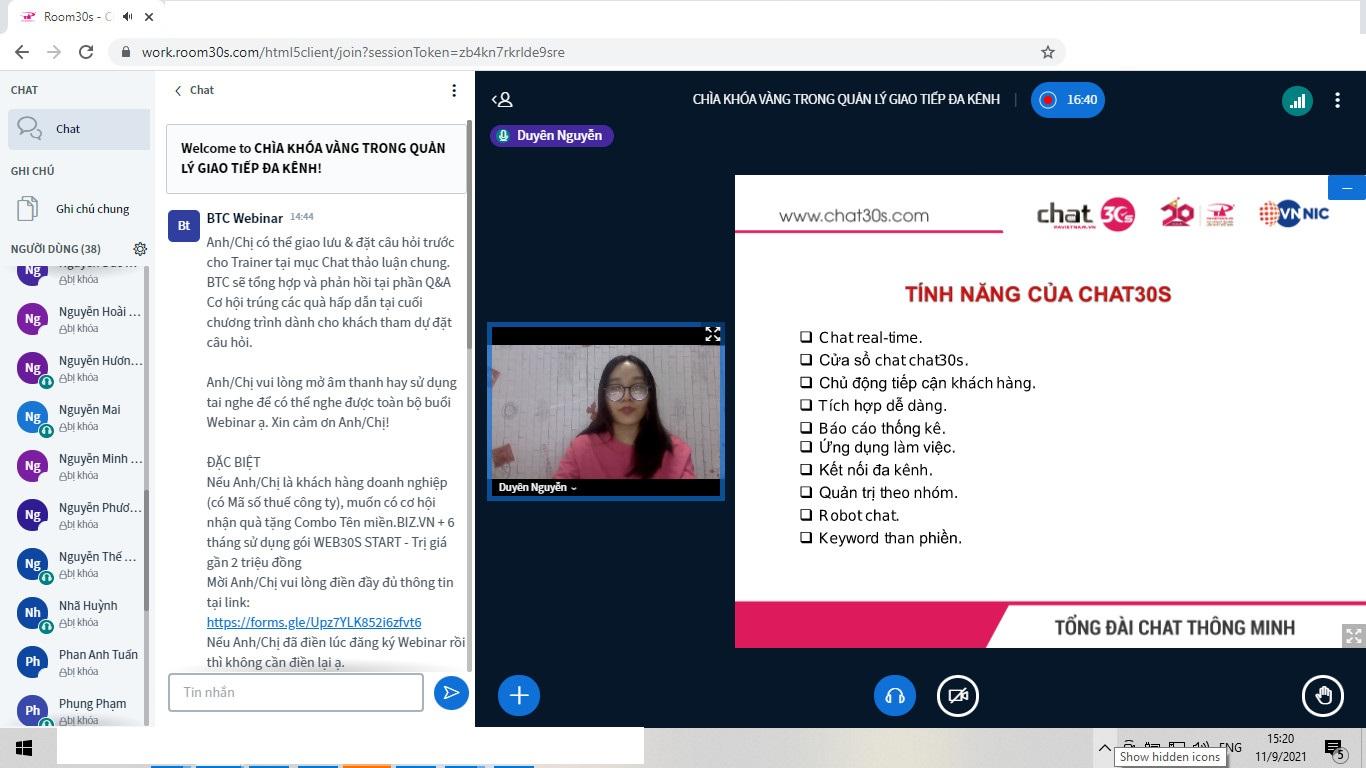Viewport: 1366px width, 768px height.
Task: Click the Nhã Huỳnh avatar
Action: click(x=33, y=613)
